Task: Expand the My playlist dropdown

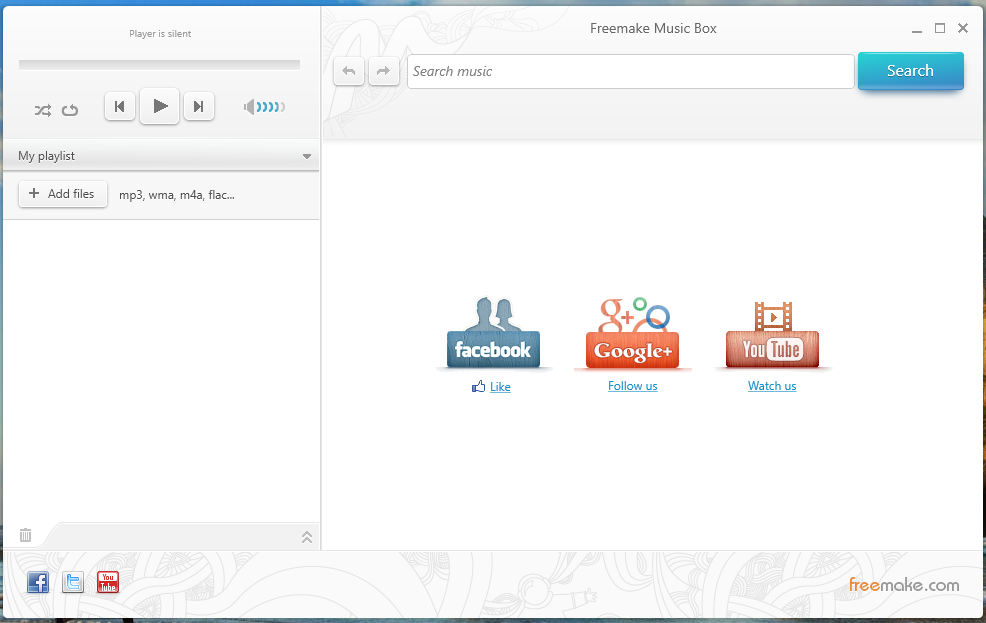Action: (x=307, y=157)
